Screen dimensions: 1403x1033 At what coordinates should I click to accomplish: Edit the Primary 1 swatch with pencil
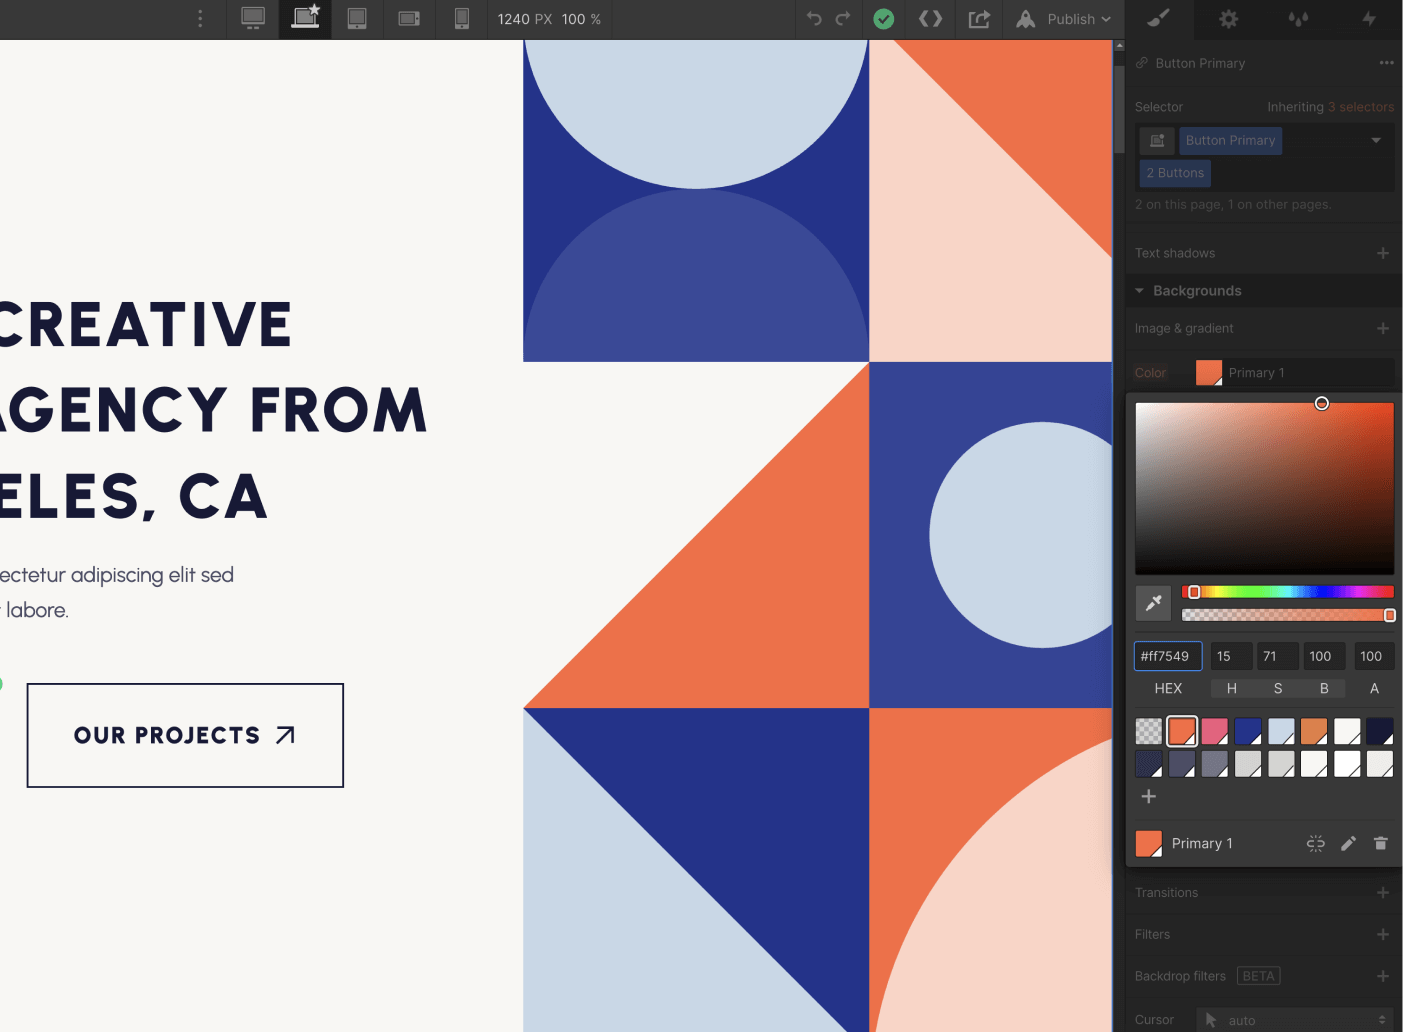(x=1348, y=844)
